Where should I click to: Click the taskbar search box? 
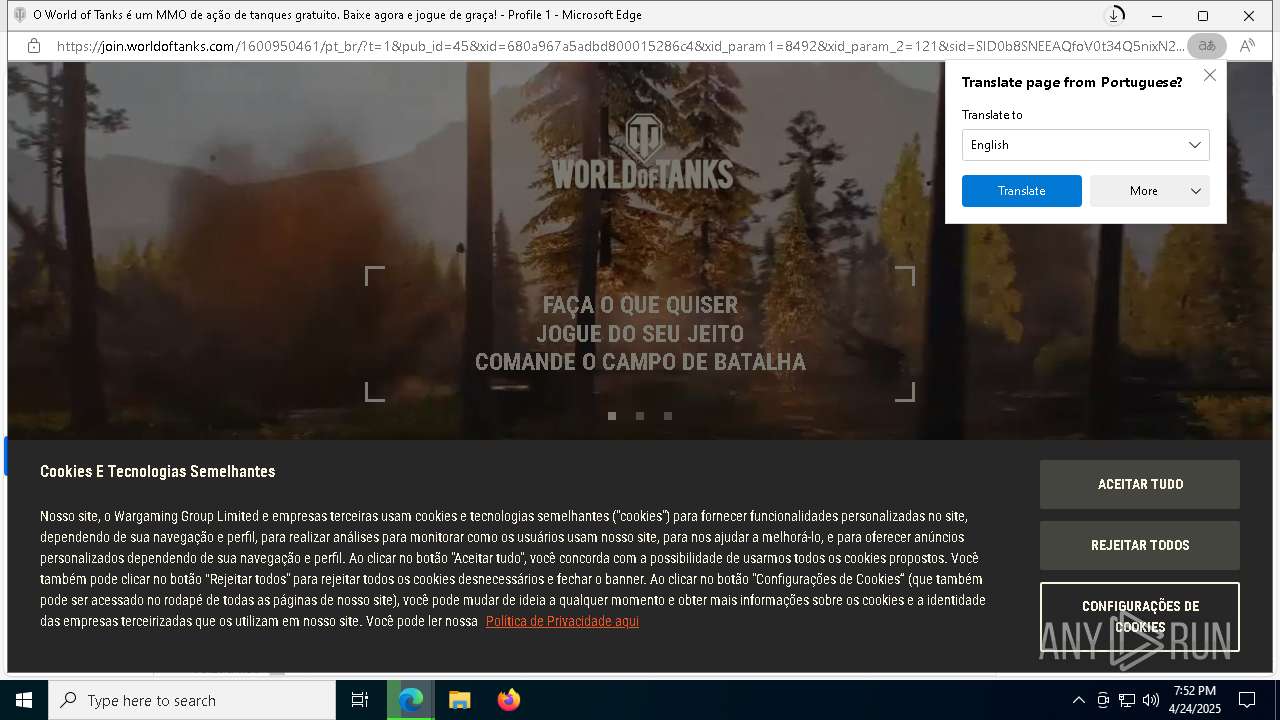coord(192,700)
